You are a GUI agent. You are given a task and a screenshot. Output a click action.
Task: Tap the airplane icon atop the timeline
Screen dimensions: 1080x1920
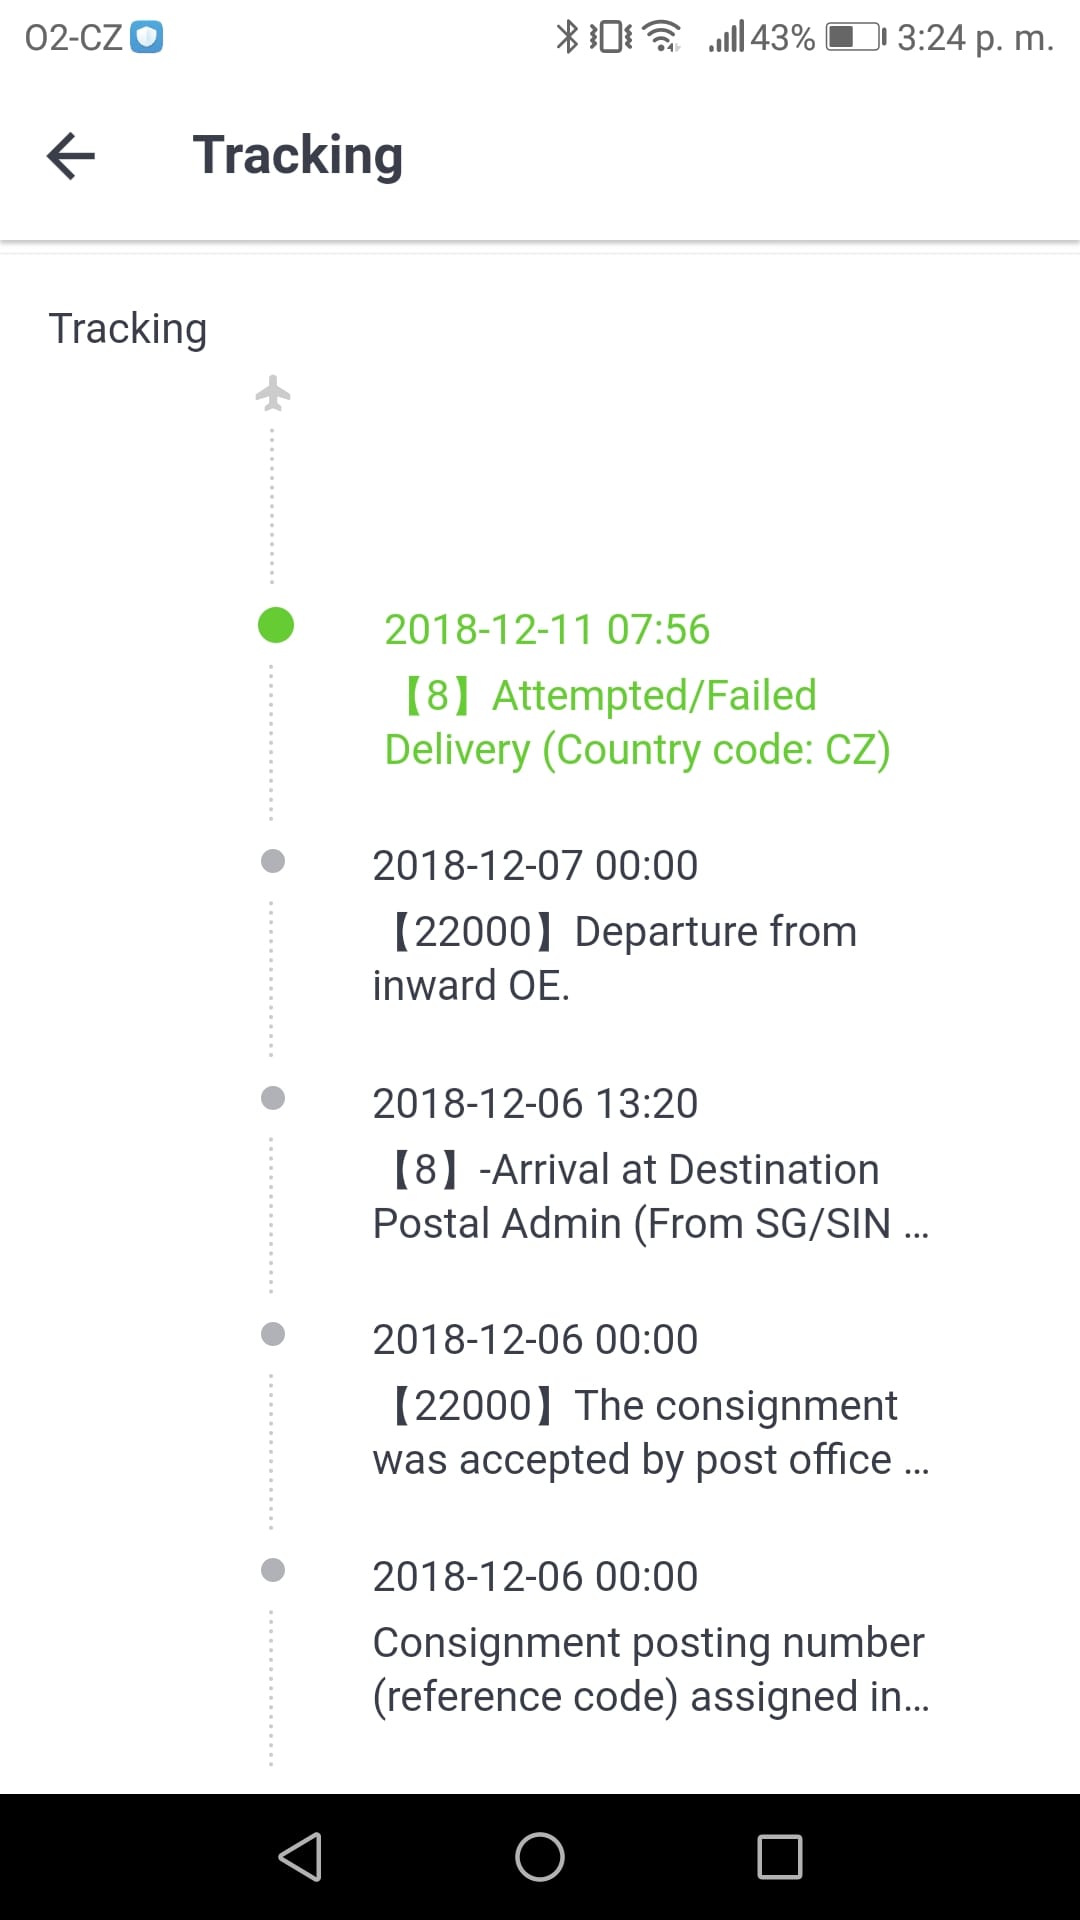273,393
